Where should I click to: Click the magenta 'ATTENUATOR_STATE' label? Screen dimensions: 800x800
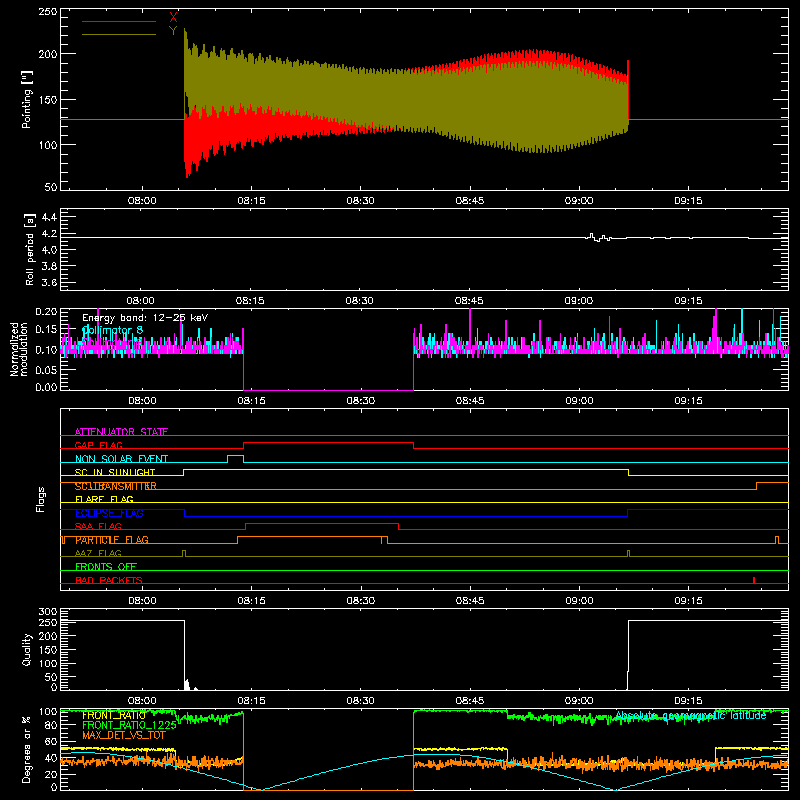pyautogui.click(x=121, y=432)
